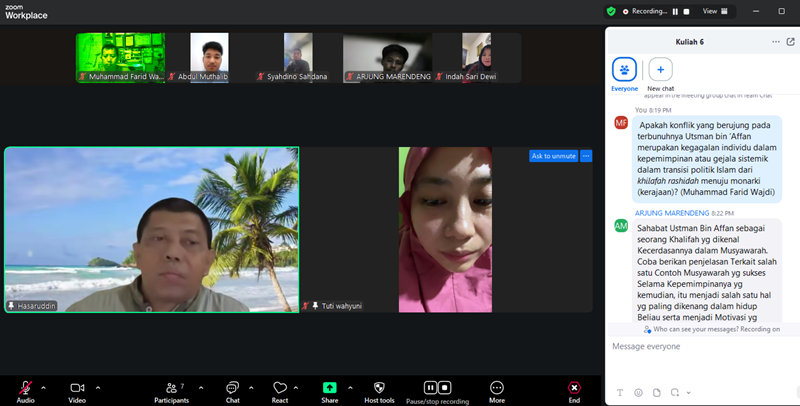Click muted mic icon on Syahdino Sahdana
Viewport: 800px width, 406px height.
(x=261, y=77)
